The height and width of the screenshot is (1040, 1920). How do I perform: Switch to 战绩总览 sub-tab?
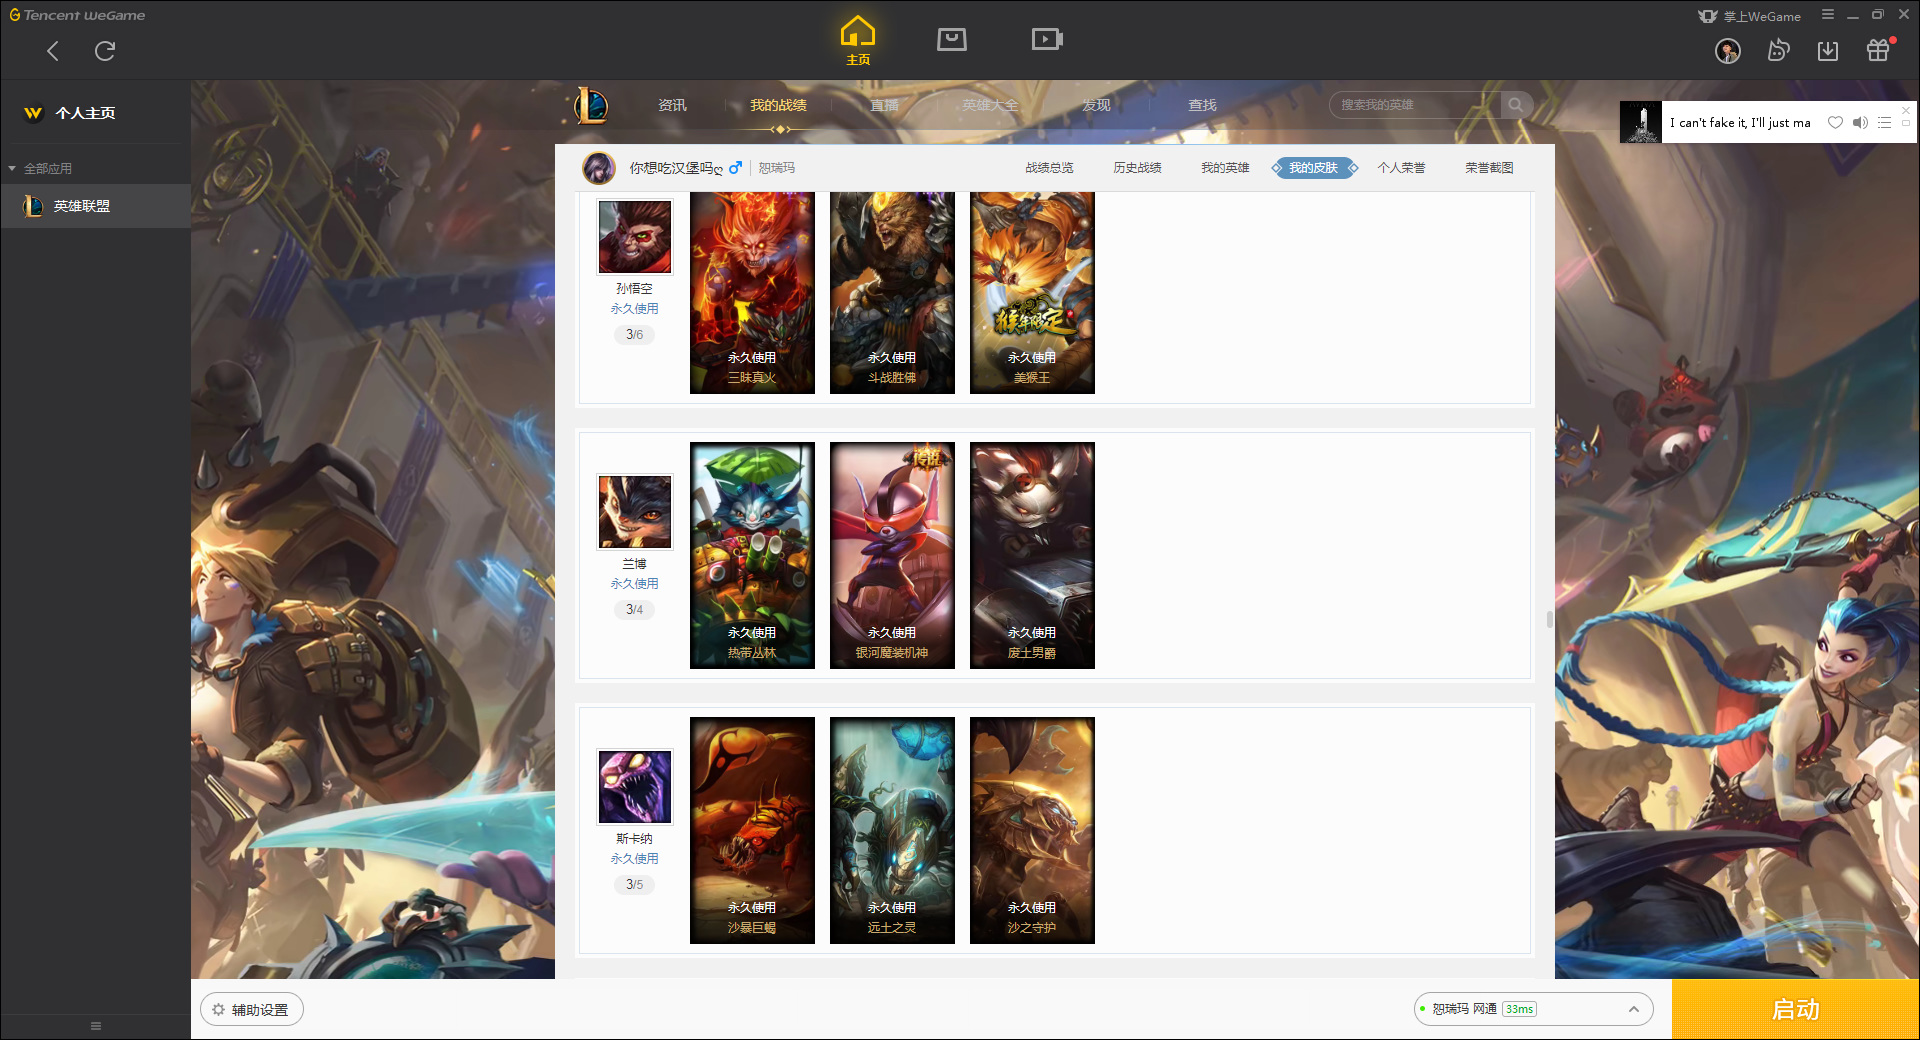tap(1049, 168)
